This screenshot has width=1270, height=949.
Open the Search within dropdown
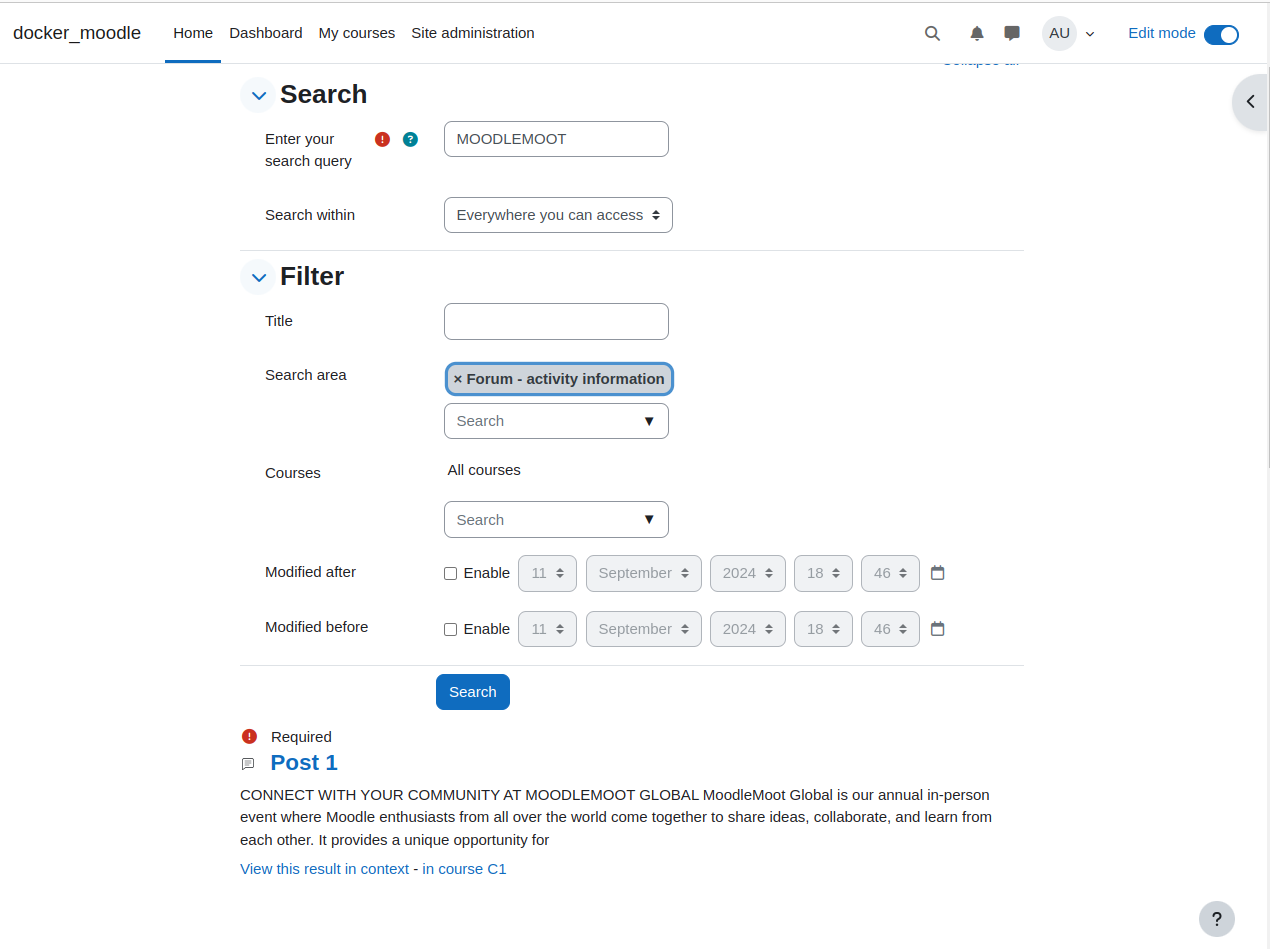click(x=558, y=215)
